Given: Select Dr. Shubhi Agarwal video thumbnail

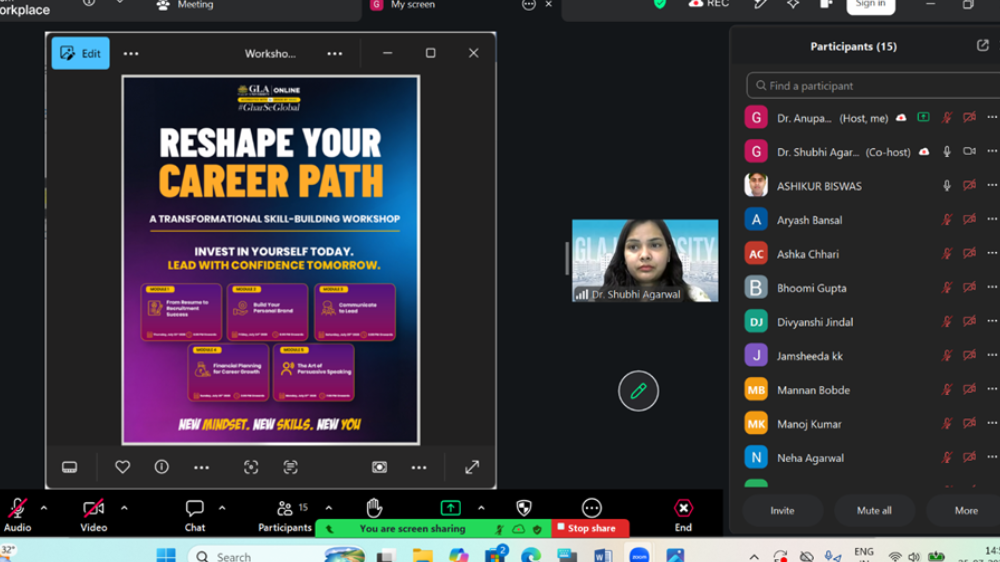Looking at the screenshot, I should 645,260.
